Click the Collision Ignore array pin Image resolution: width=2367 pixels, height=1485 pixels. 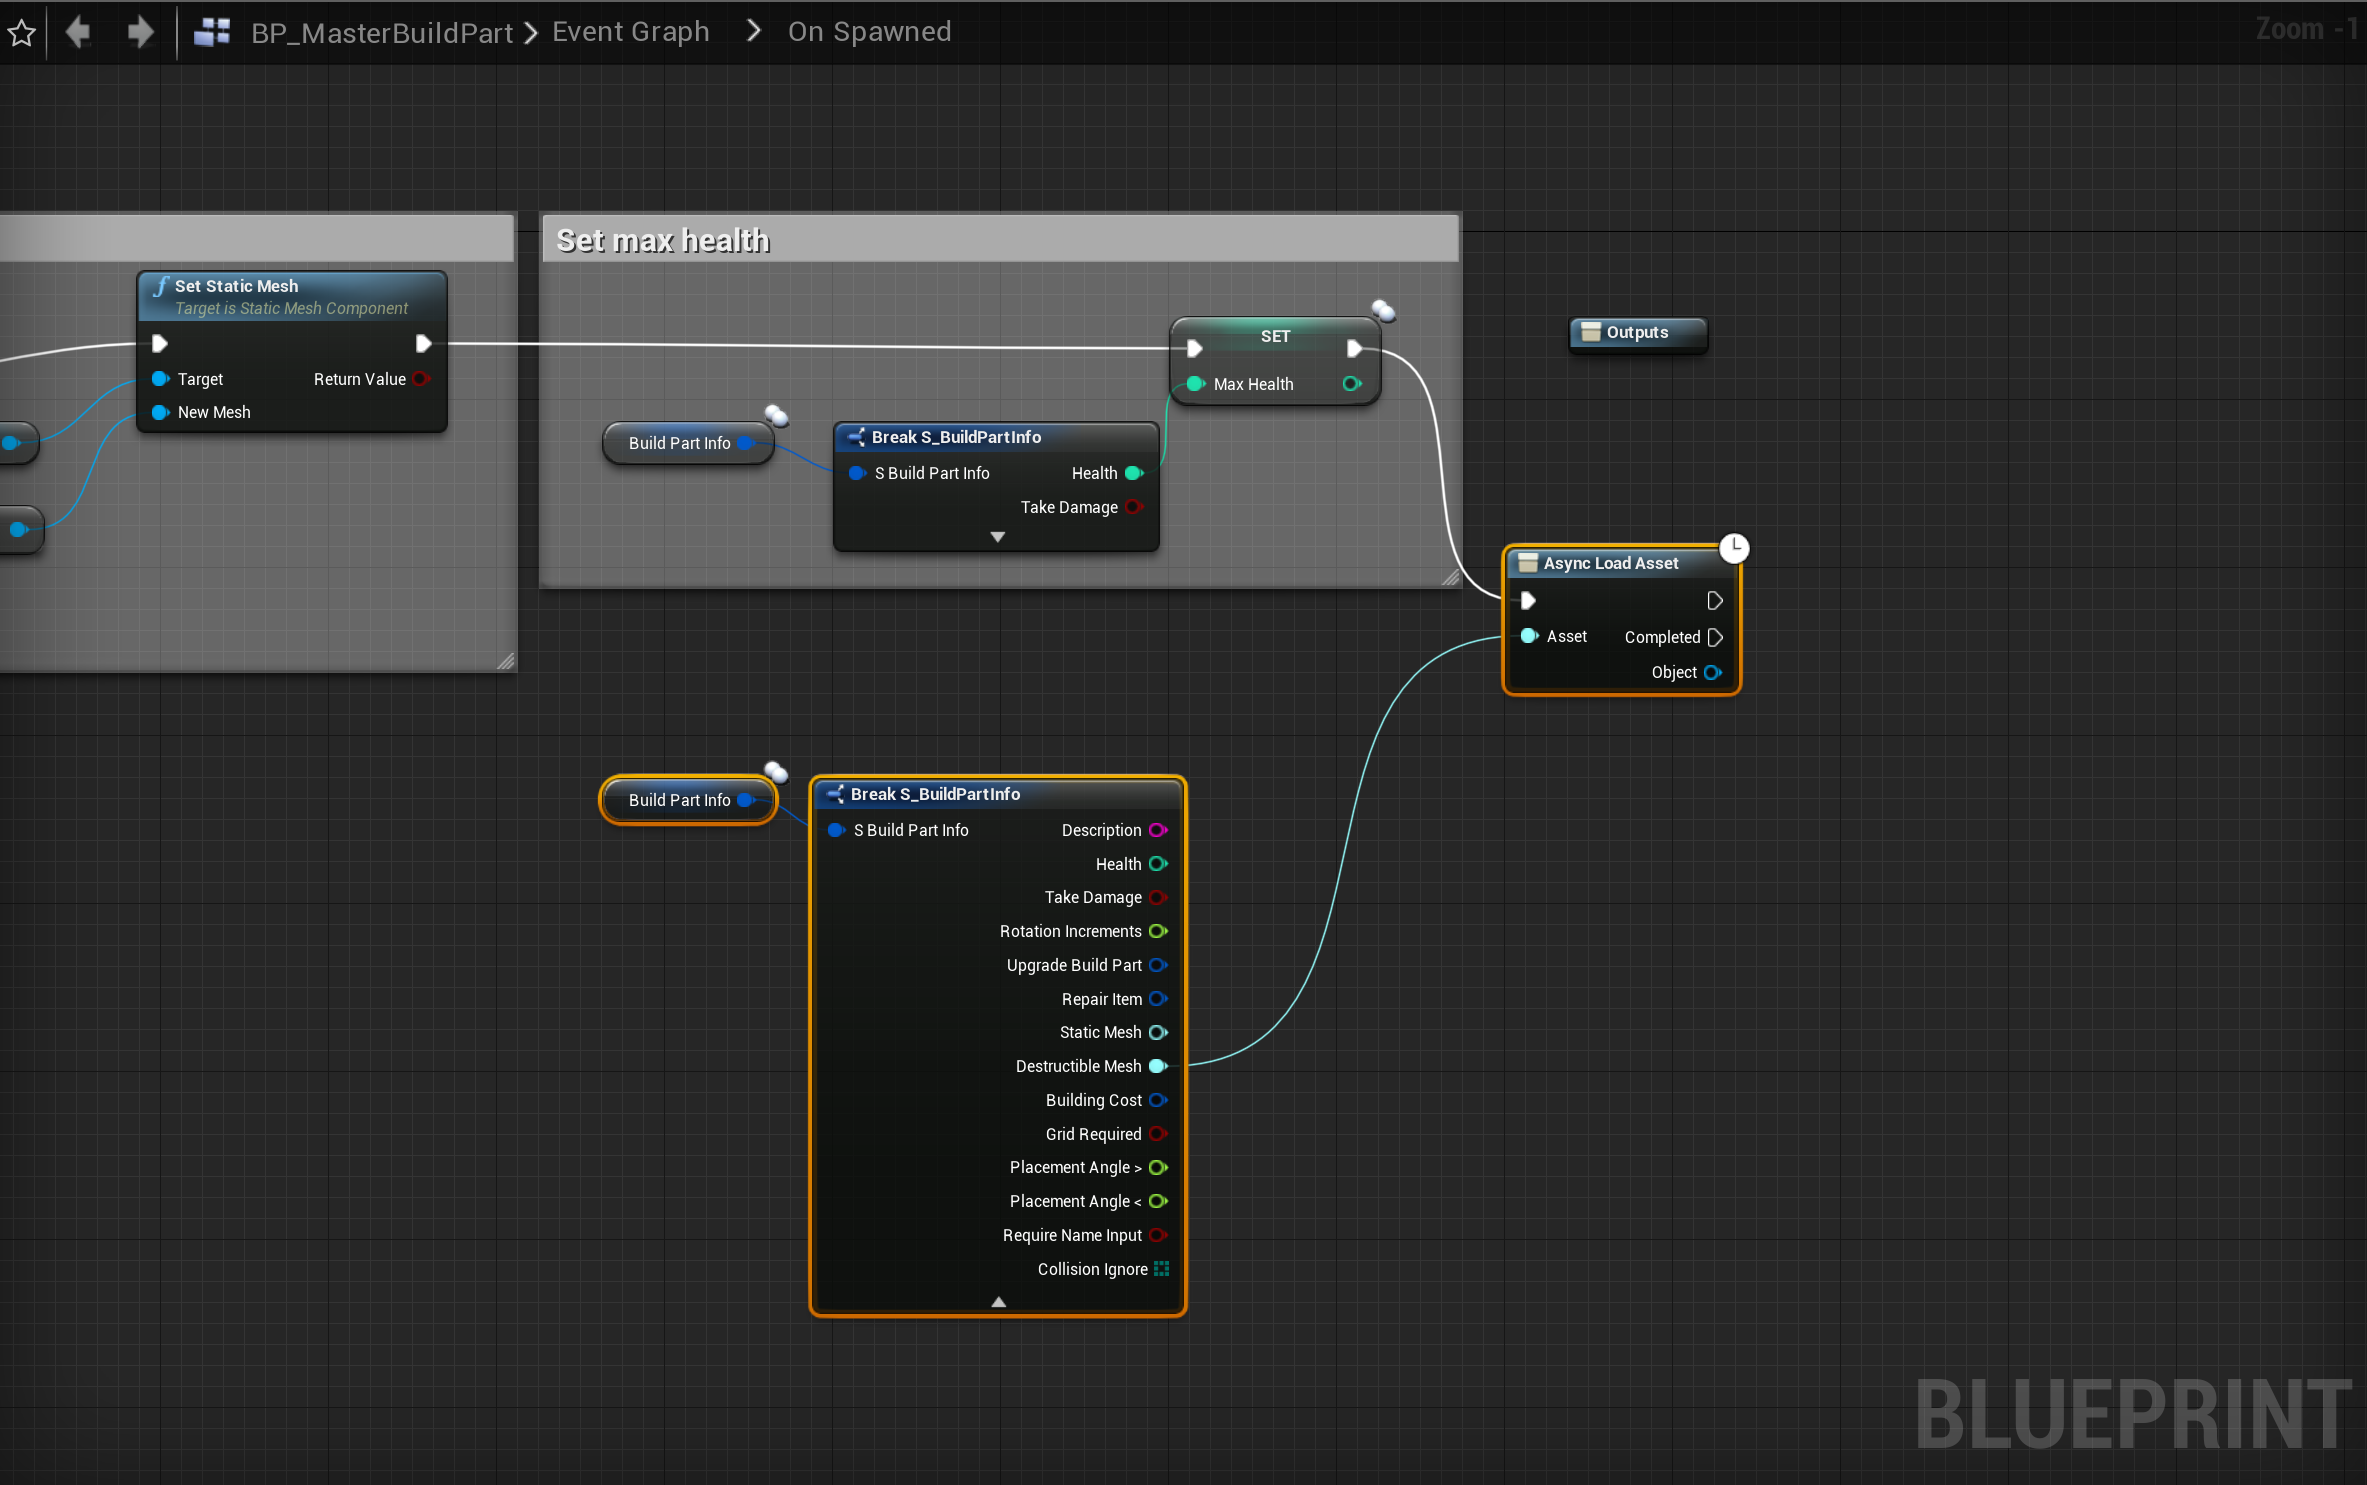(1161, 1269)
